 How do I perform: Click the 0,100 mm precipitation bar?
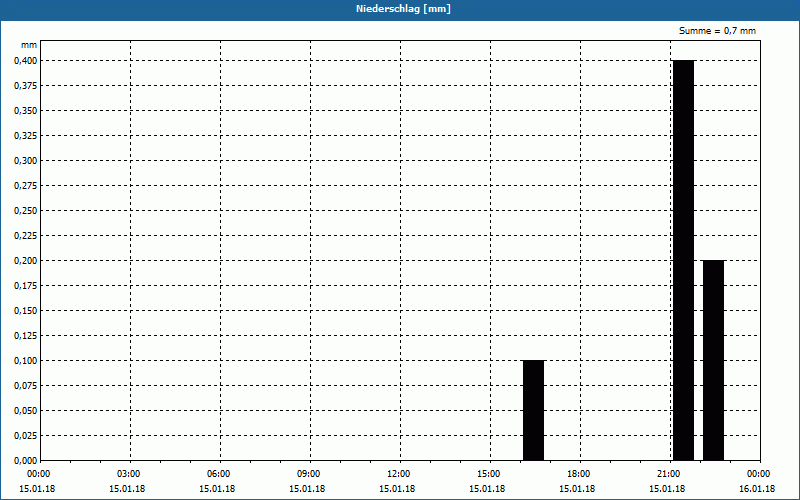[534, 410]
